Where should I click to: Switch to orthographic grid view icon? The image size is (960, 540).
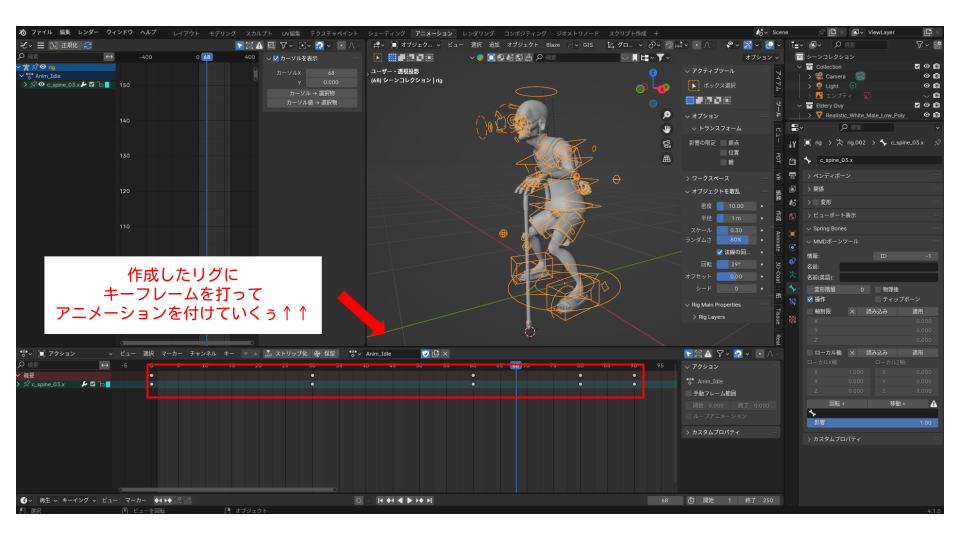tap(667, 158)
